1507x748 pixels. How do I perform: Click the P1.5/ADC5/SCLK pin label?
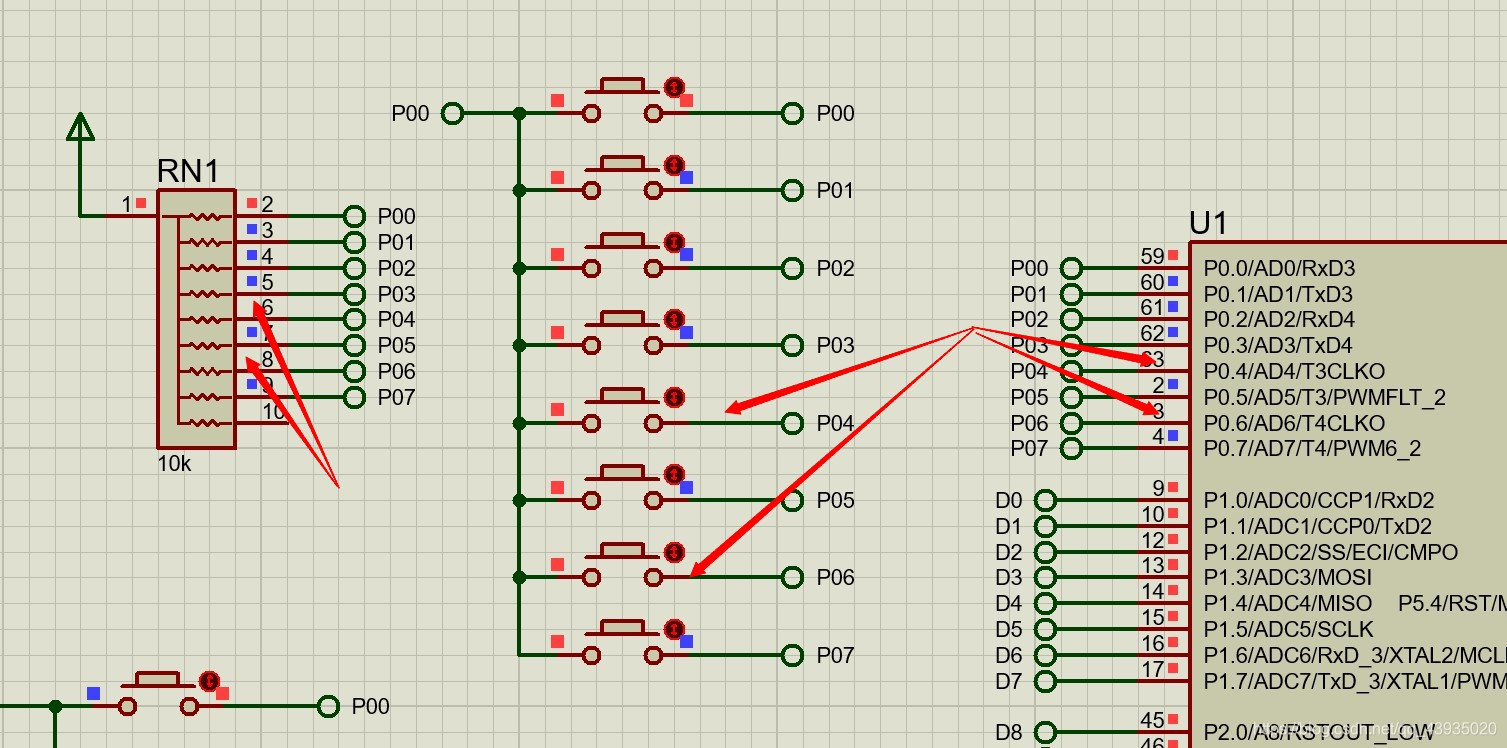pyautogui.click(x=1288, y=629)
